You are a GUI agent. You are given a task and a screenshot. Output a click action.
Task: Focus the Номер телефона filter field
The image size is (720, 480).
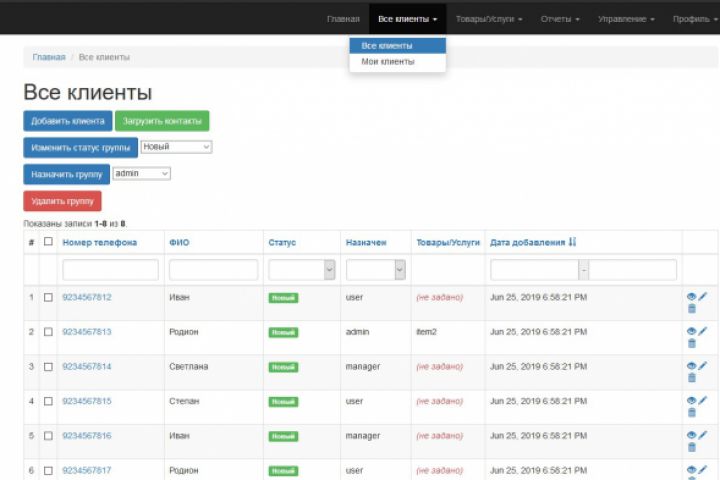coord(111,270)
